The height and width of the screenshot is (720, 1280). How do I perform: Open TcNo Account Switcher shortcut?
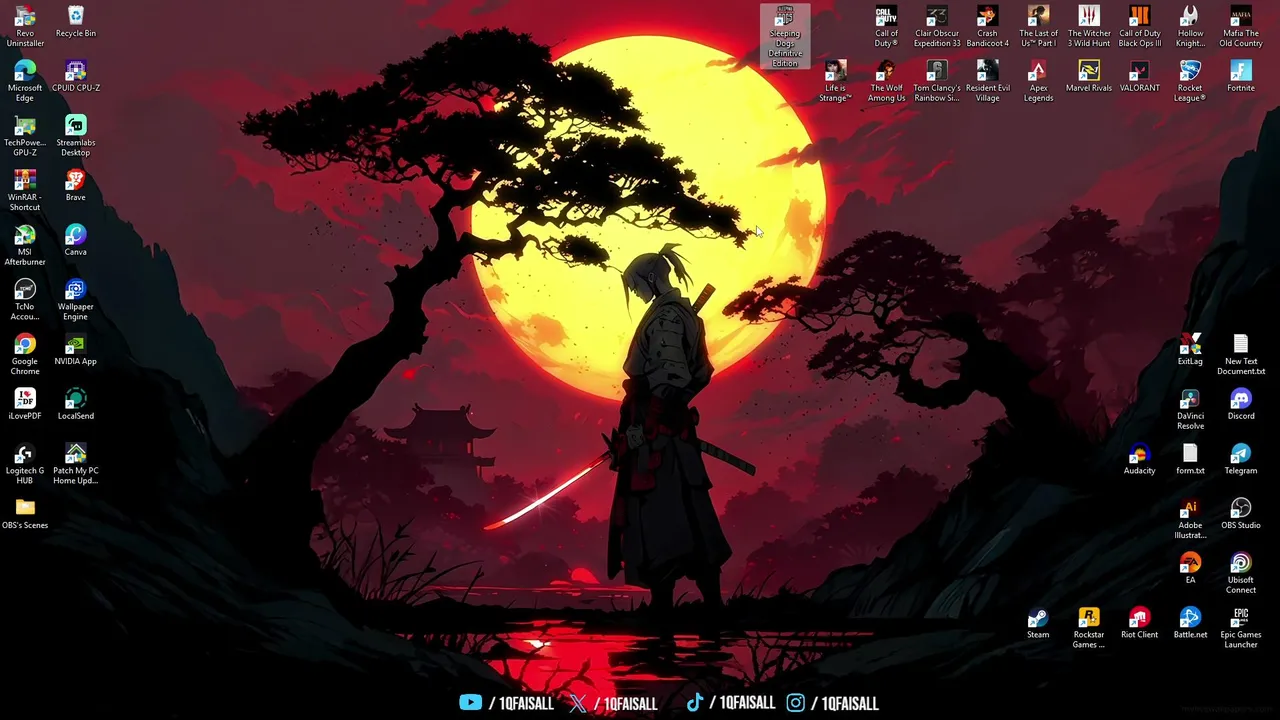[25, 300]
